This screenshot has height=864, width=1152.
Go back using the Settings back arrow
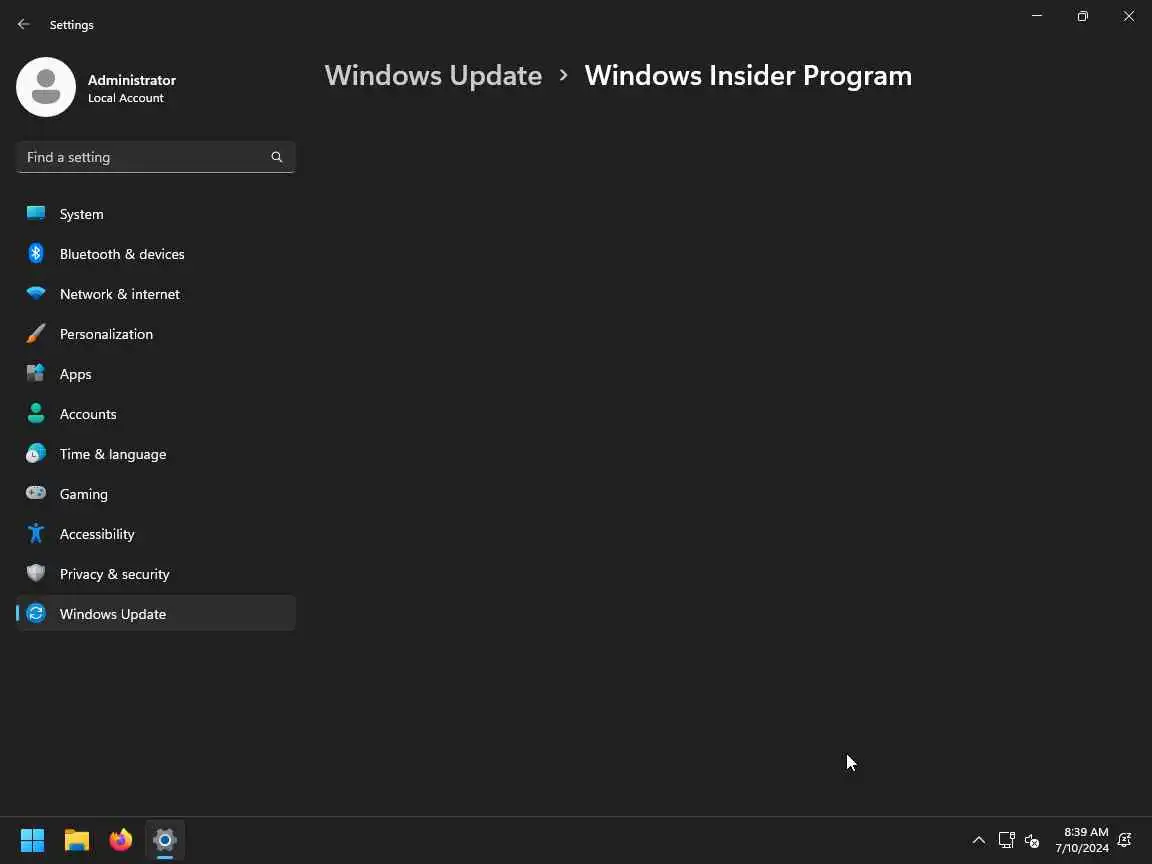[24, 24]
